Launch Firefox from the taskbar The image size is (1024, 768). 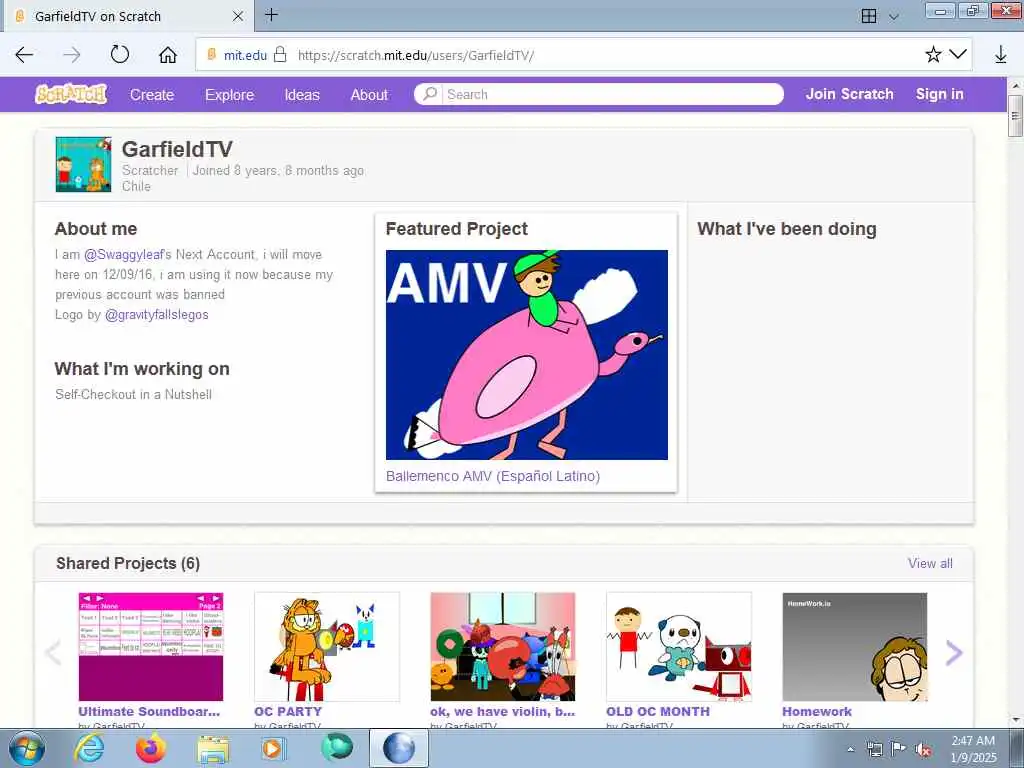151,748
